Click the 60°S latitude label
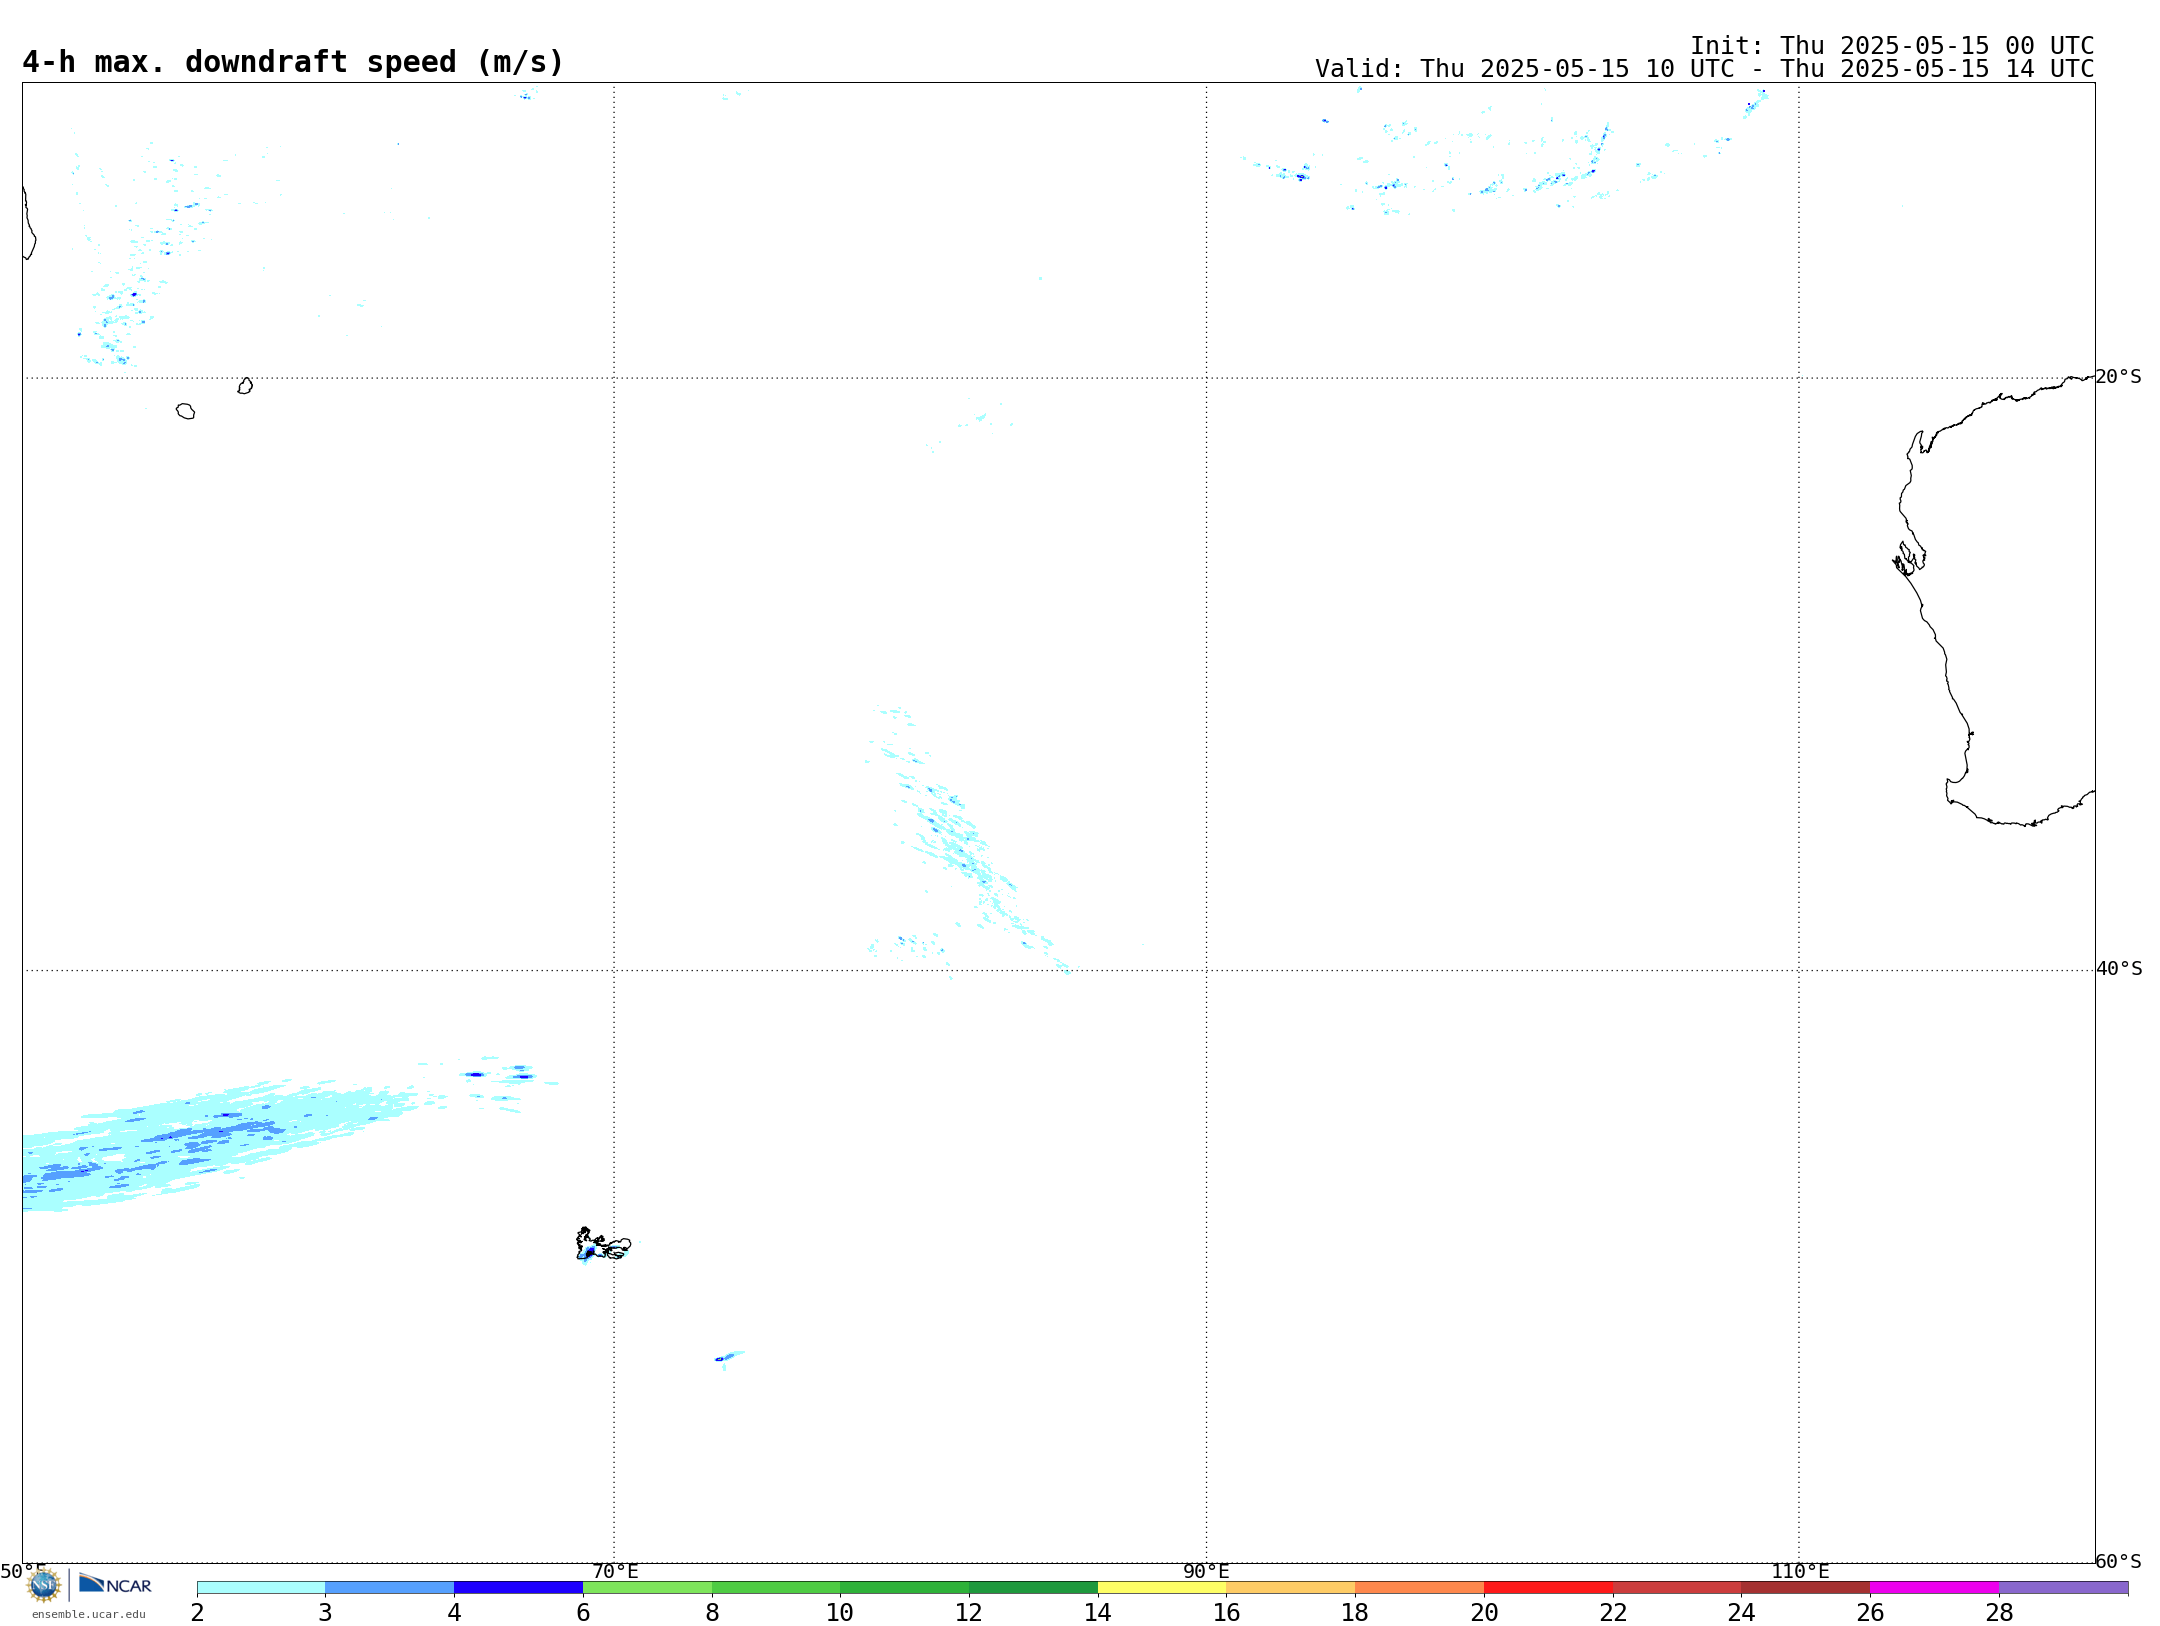The image size is (2160, 1626). pos(2118,1561)
